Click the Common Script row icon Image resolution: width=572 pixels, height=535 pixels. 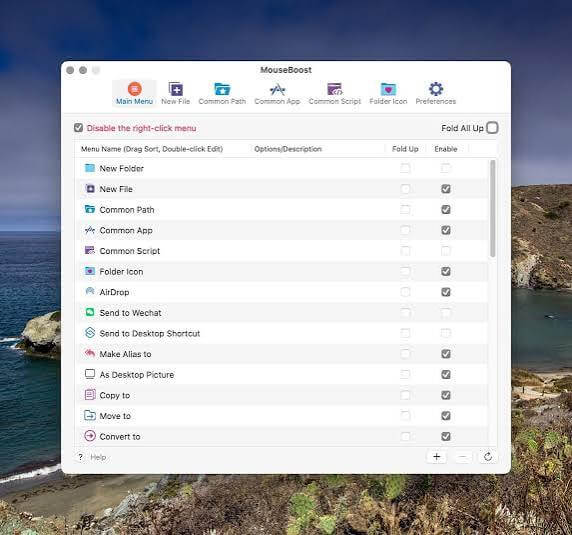click(x=90, y=251)
